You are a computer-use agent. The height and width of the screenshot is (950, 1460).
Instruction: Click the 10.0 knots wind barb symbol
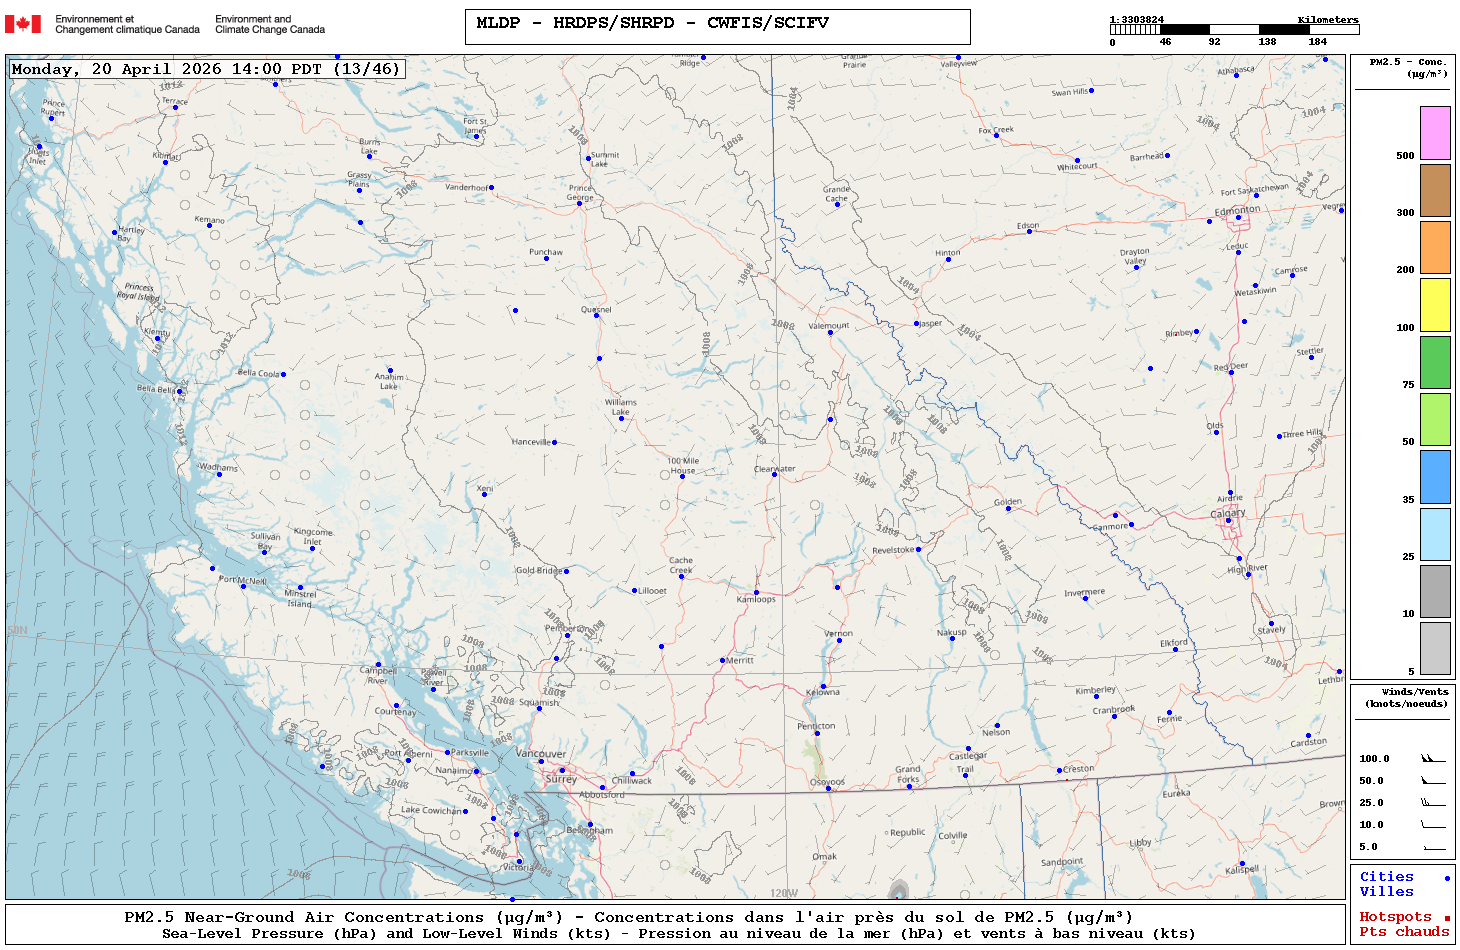coord(1432,825)
